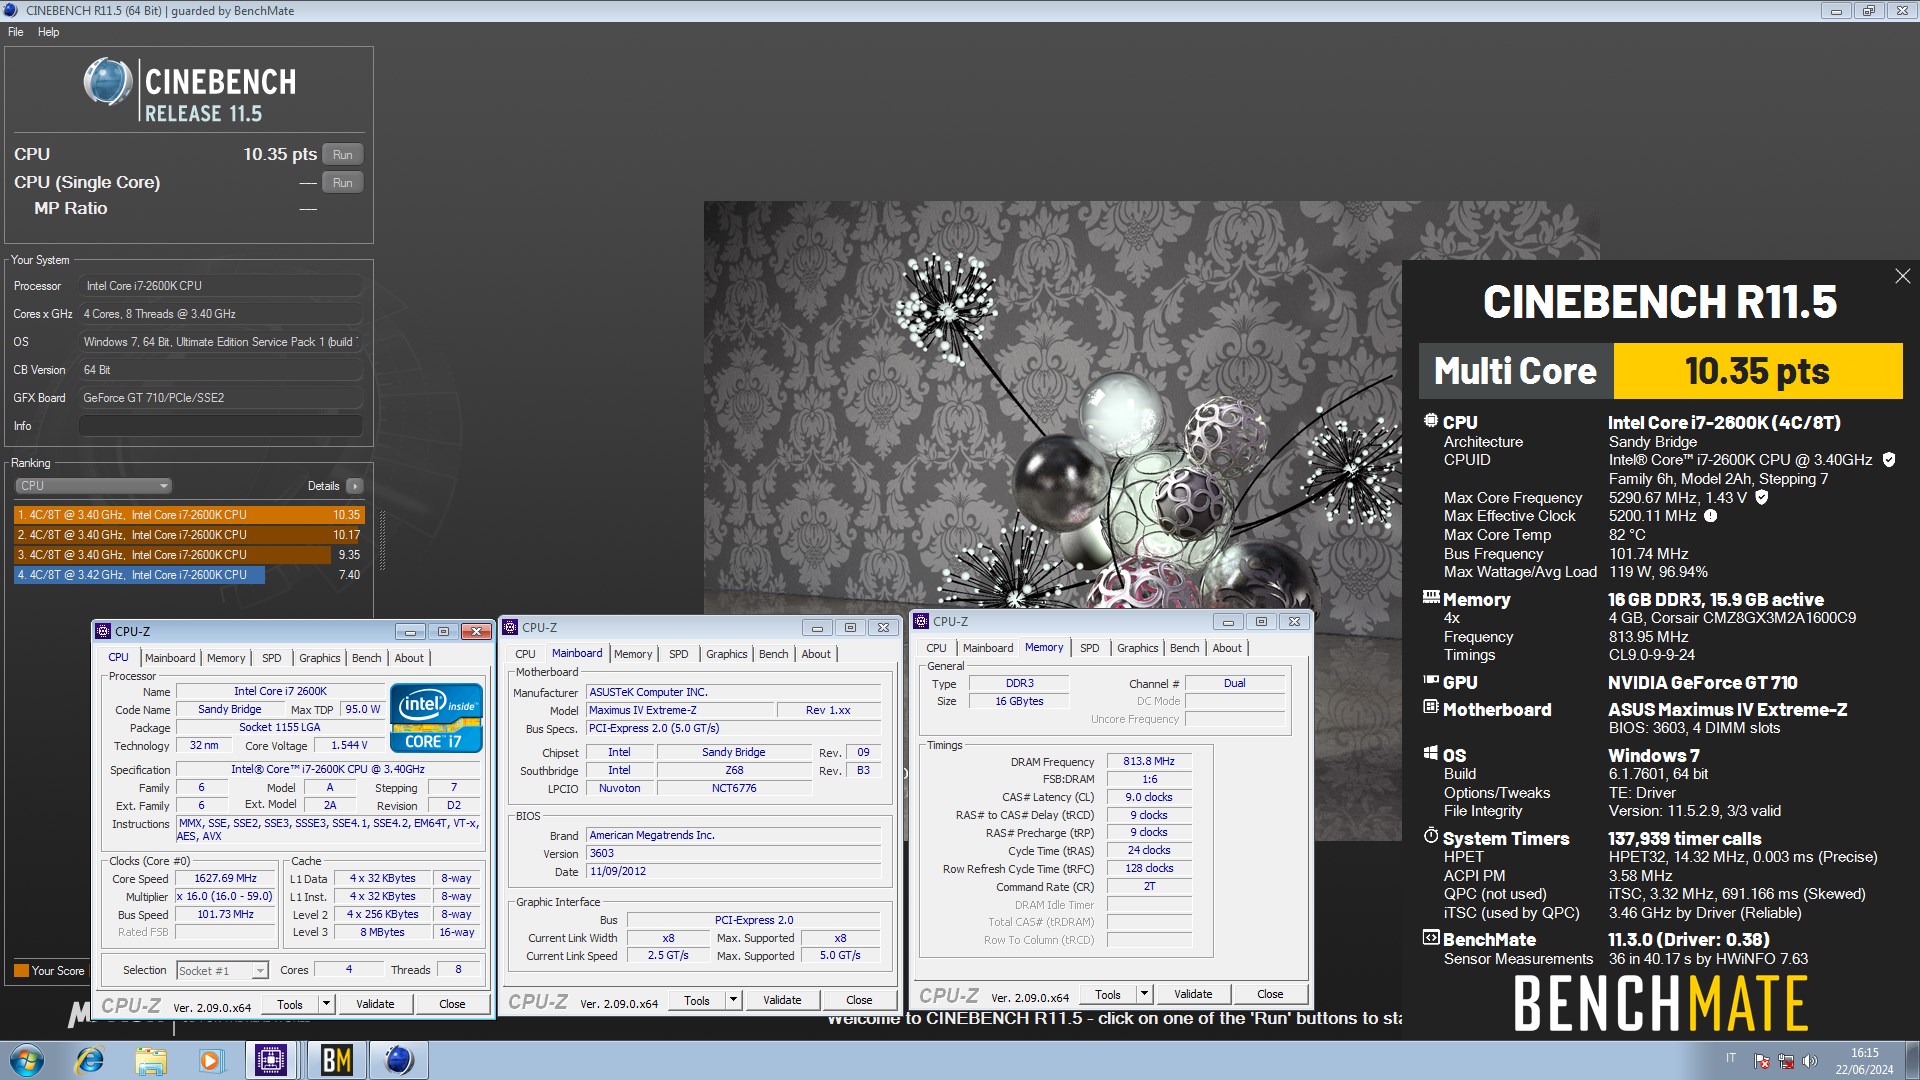
Task: Click the BenchMate OS Windows icon
Action: [1431, 753]
